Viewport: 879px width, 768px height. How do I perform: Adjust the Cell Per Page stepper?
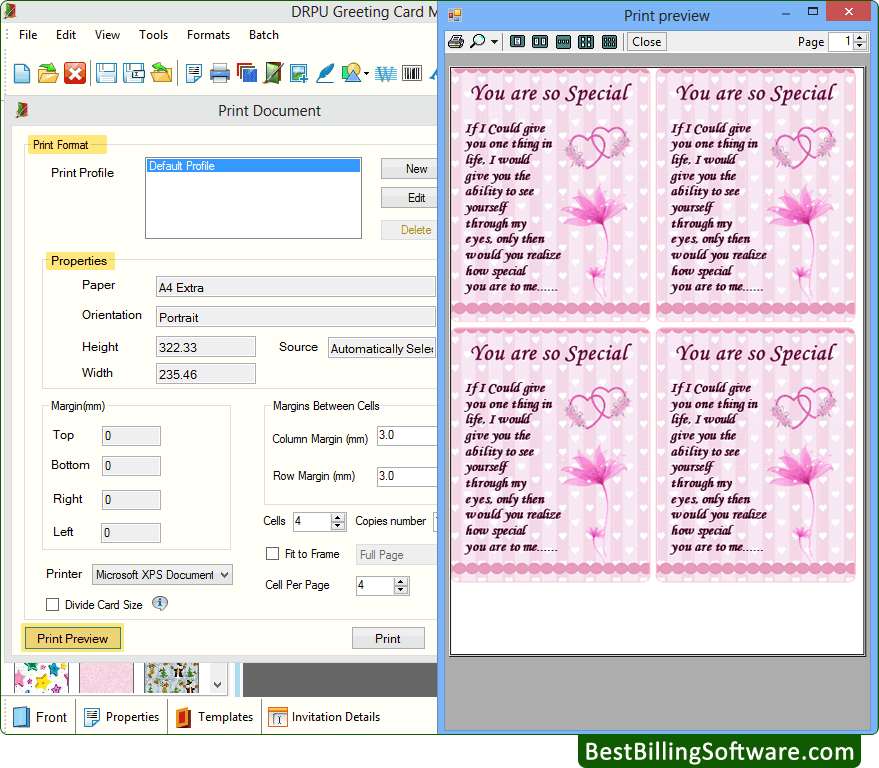pyautogui.click(x=400, y=586)
